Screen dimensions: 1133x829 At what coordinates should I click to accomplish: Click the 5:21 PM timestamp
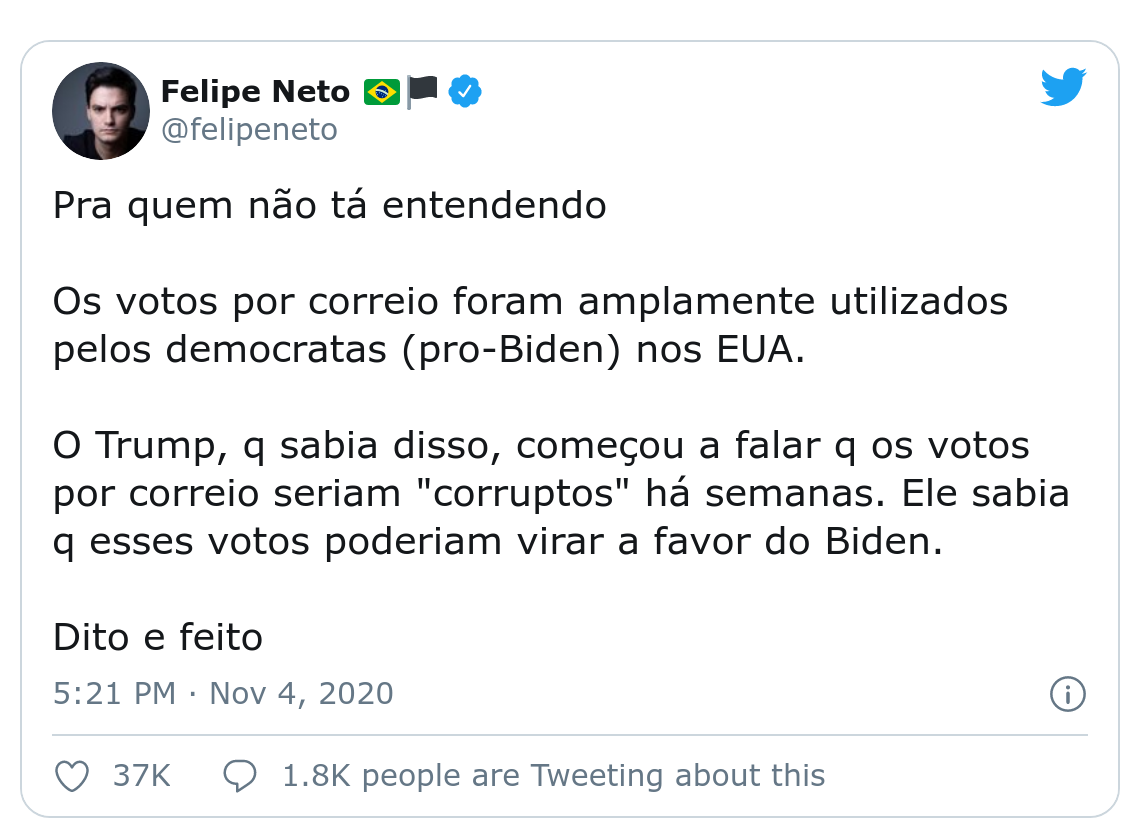point(114,694)
